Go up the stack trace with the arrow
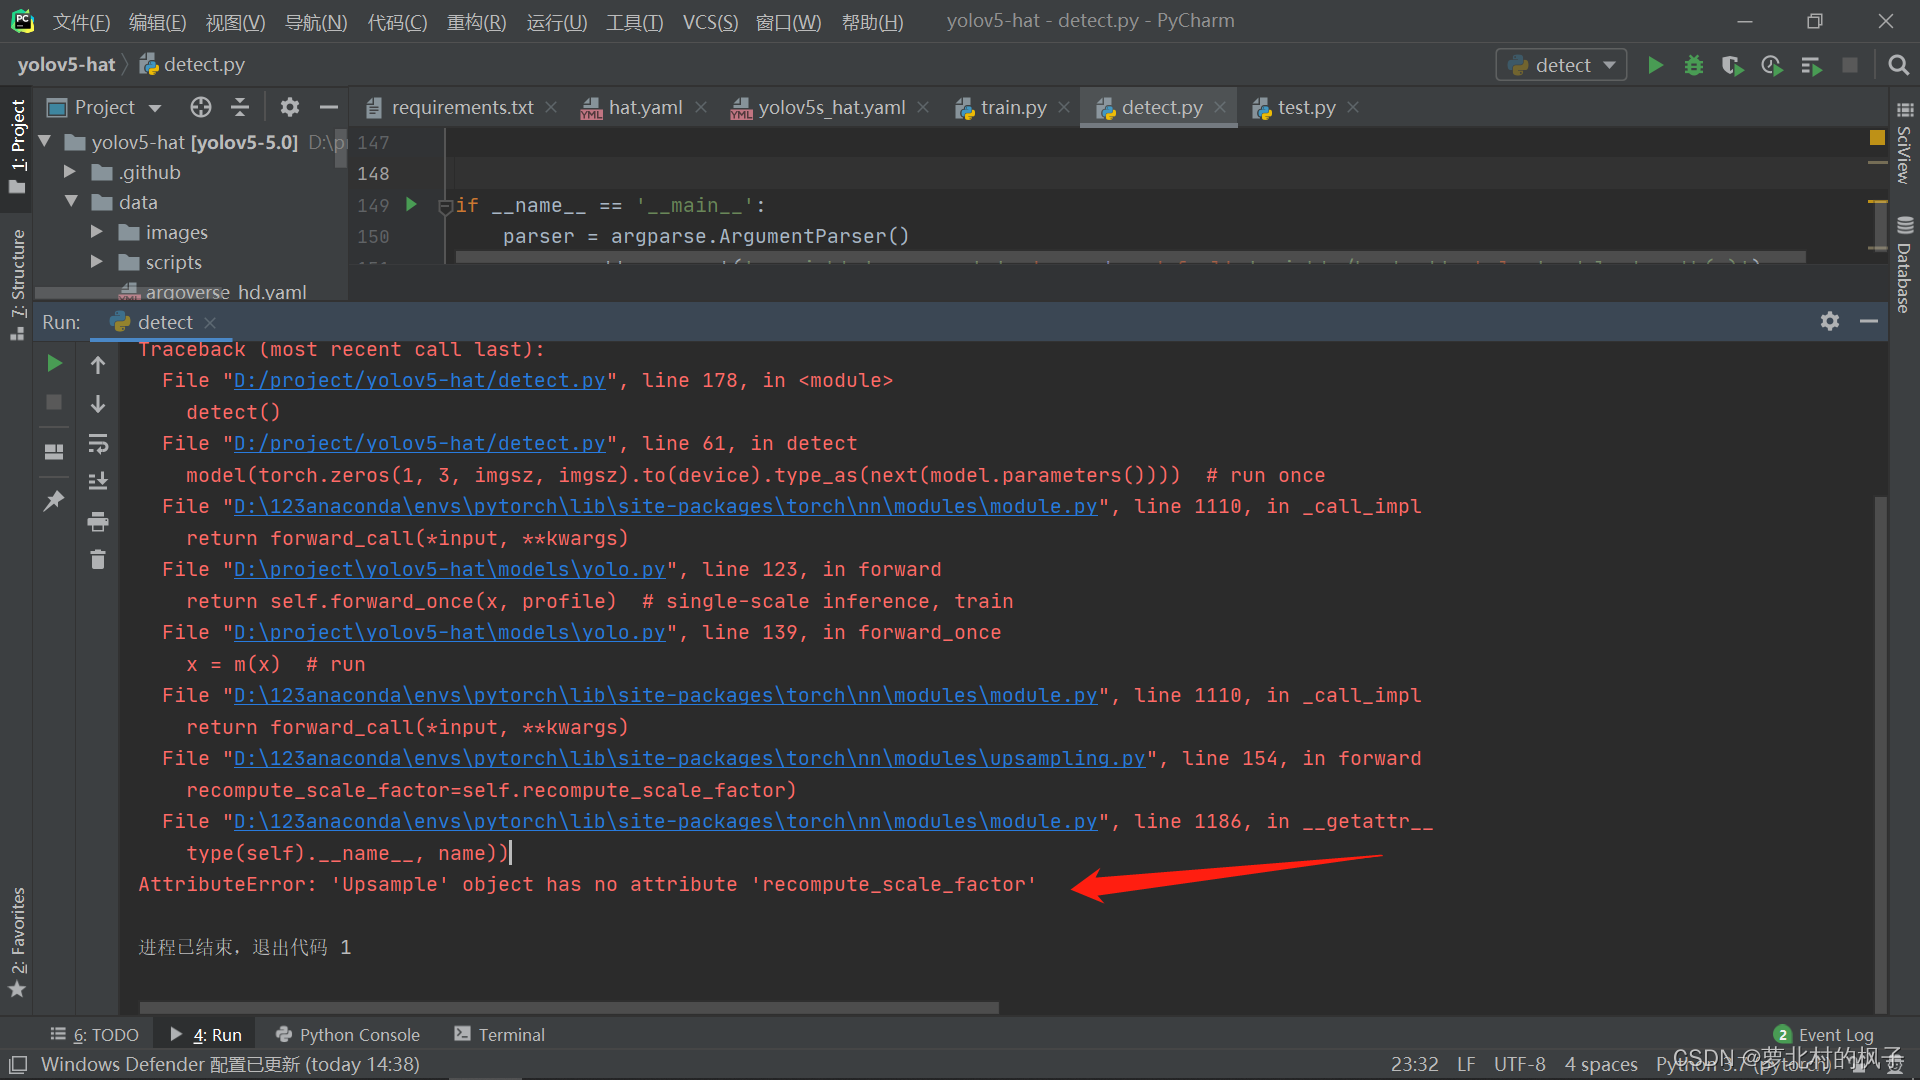Image resolution: width=1920 pixels, height=1080 pixels. coord(98,365)
